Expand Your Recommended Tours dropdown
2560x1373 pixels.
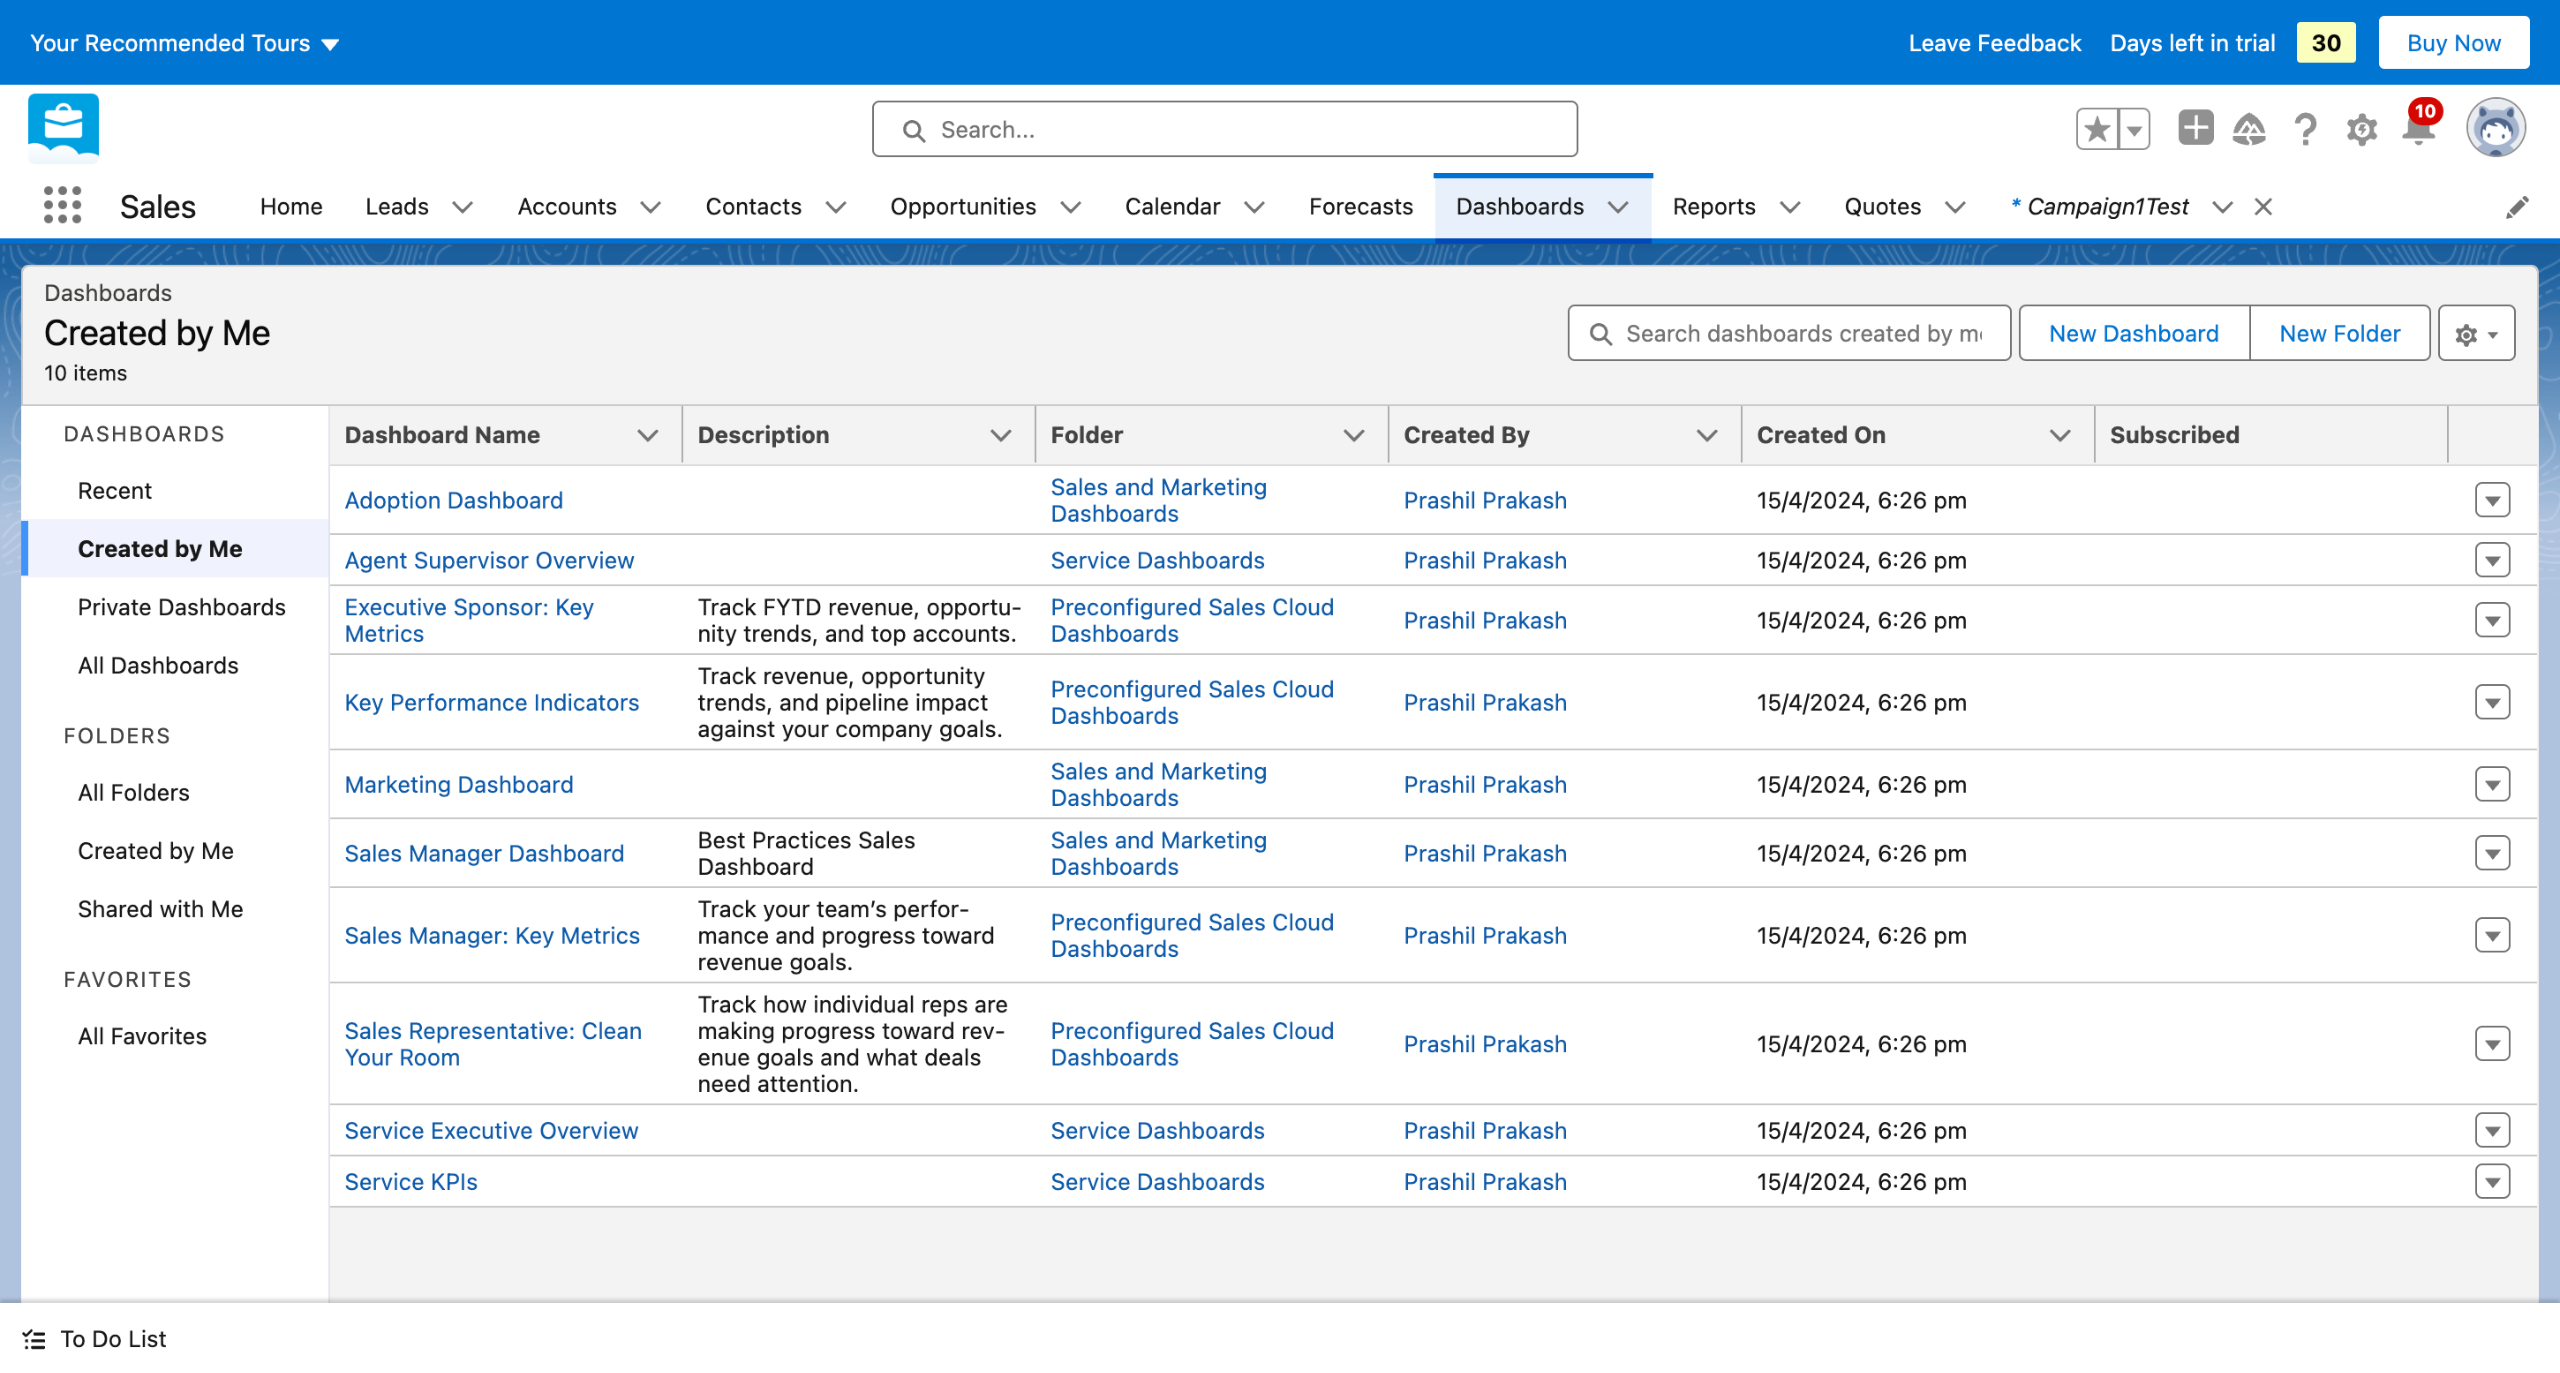184,43
